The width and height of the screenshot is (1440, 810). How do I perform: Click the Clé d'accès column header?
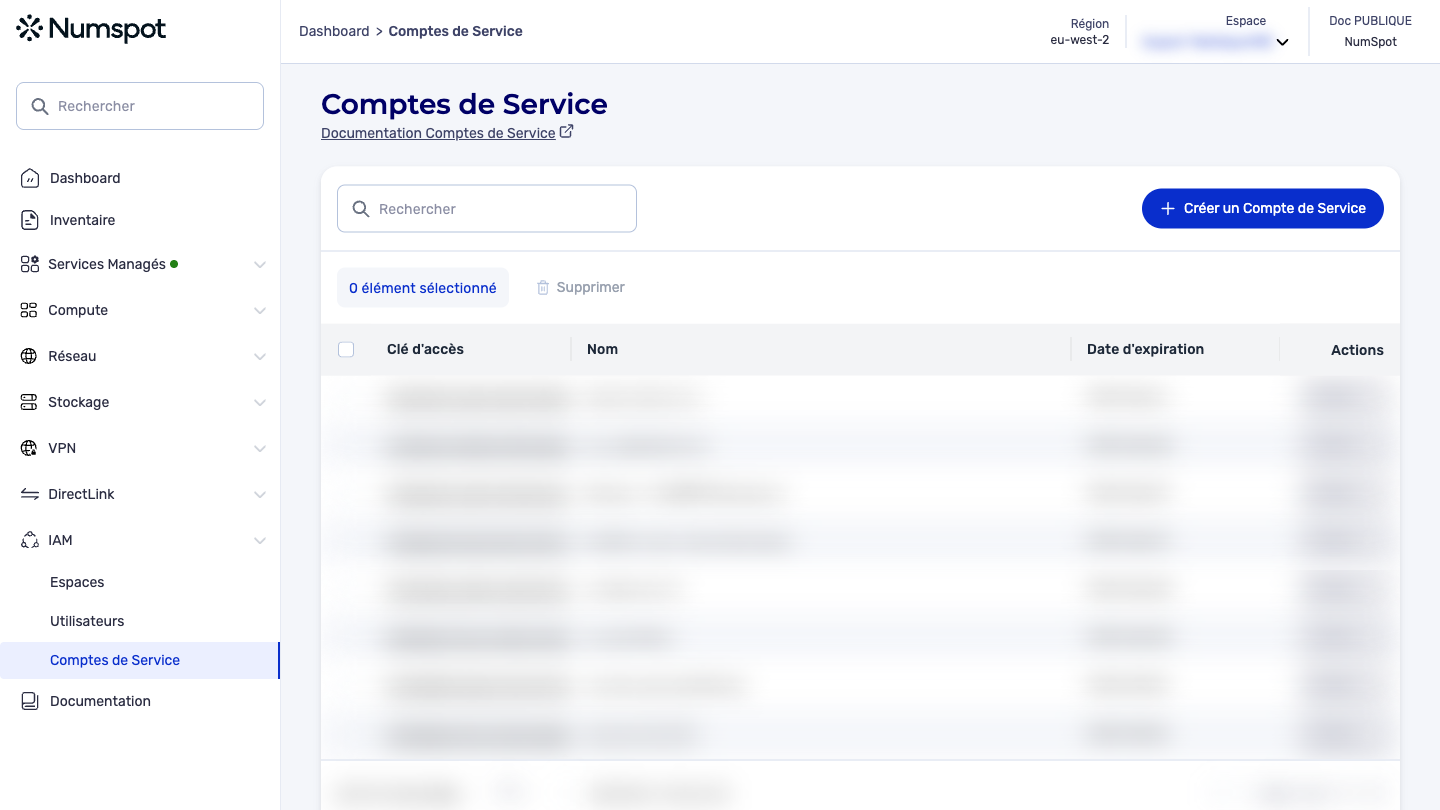(x=425, y=349)
